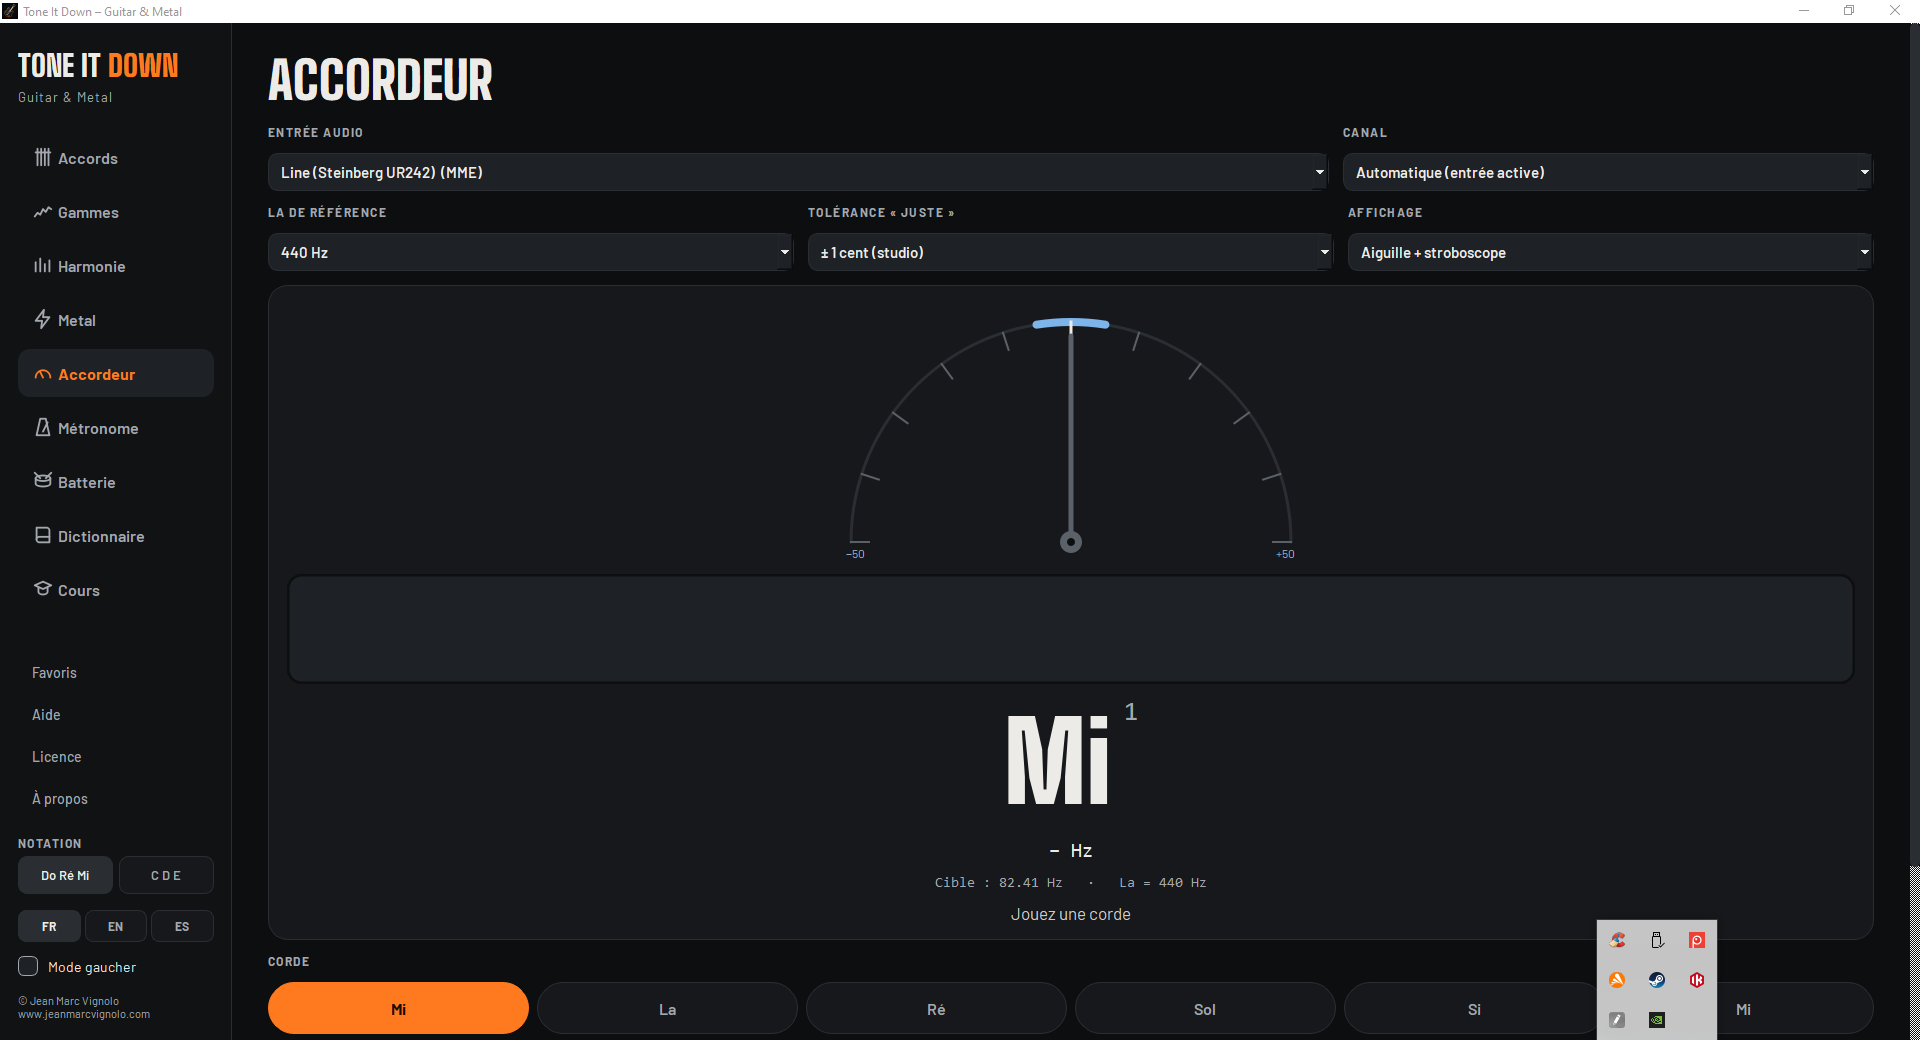Viewport: 1920px width, 1040px height.
Task: Click the red IK Multimedia tray icon
Action: pos(1697,980)
